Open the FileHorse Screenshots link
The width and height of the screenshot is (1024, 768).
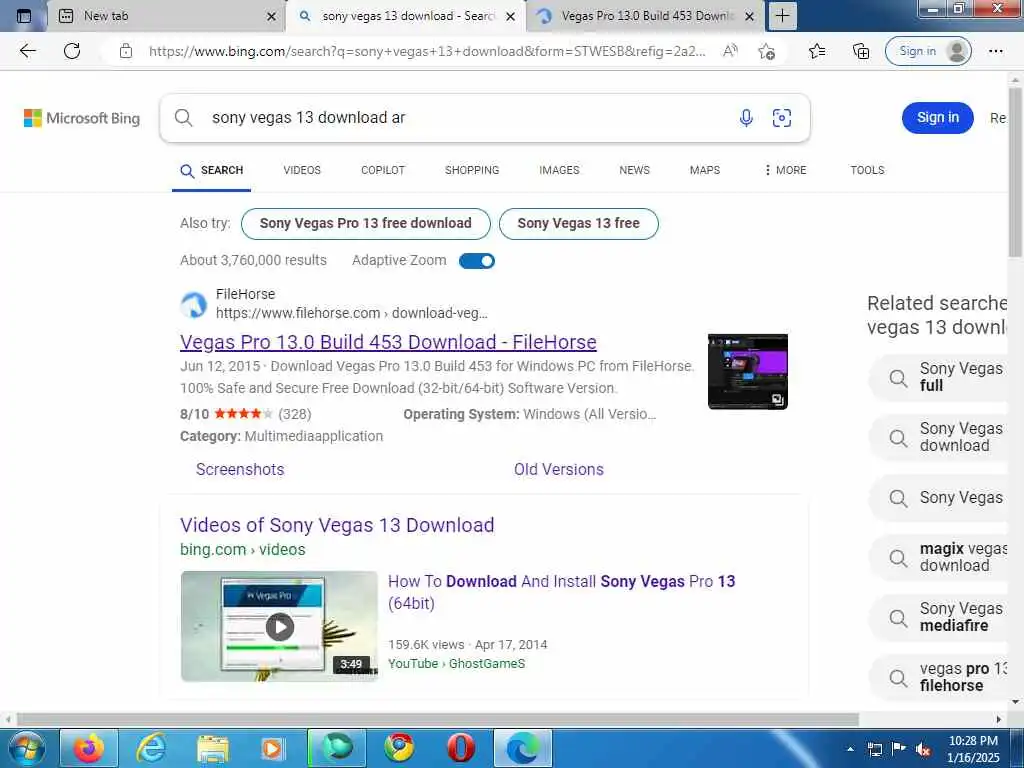point(240,469)
